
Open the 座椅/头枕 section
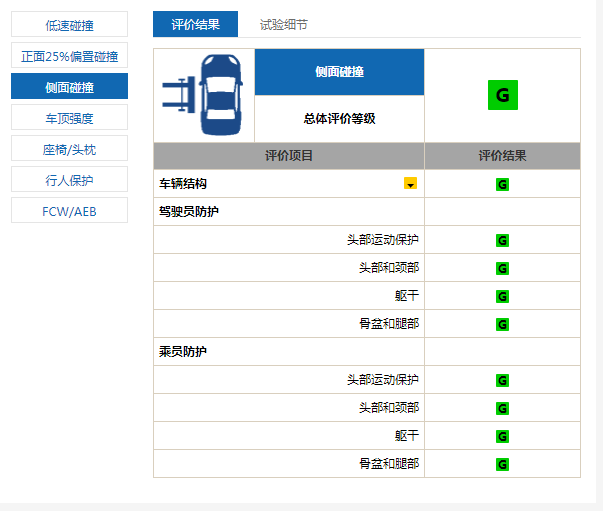[69, 148]
